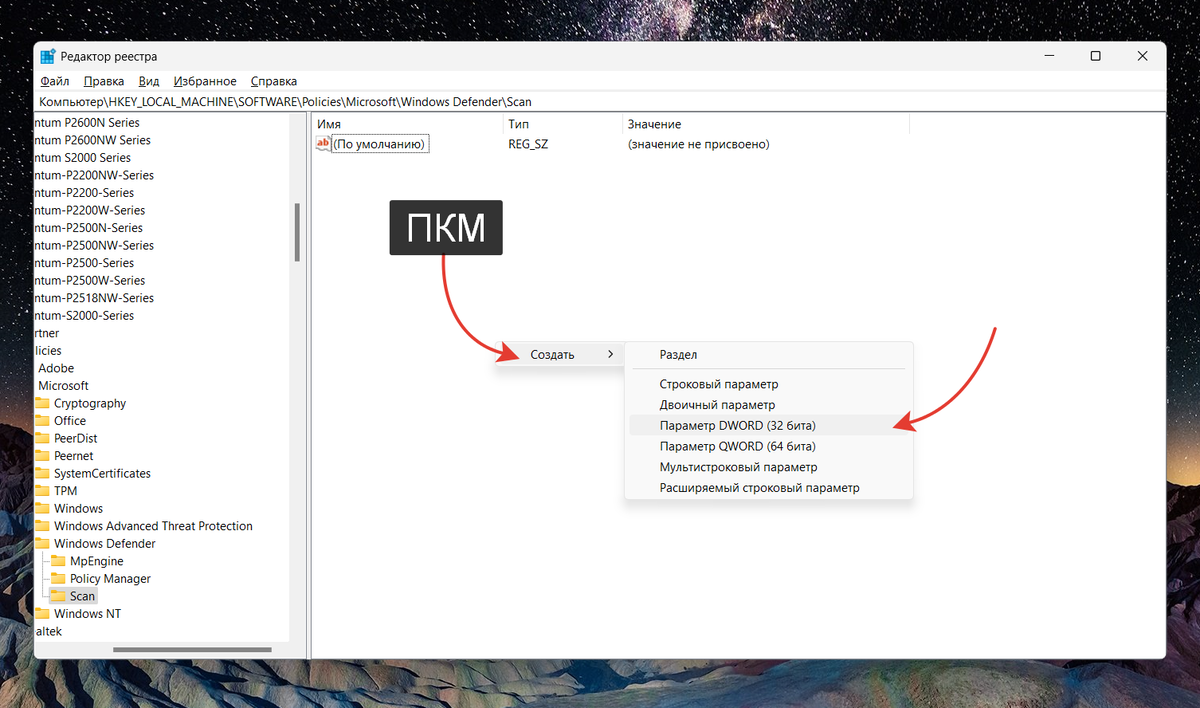The width and height of the screenshot is (1200, 708).
Task: Minimize the Редактор реестра window
Action: tap(1050, 57)
